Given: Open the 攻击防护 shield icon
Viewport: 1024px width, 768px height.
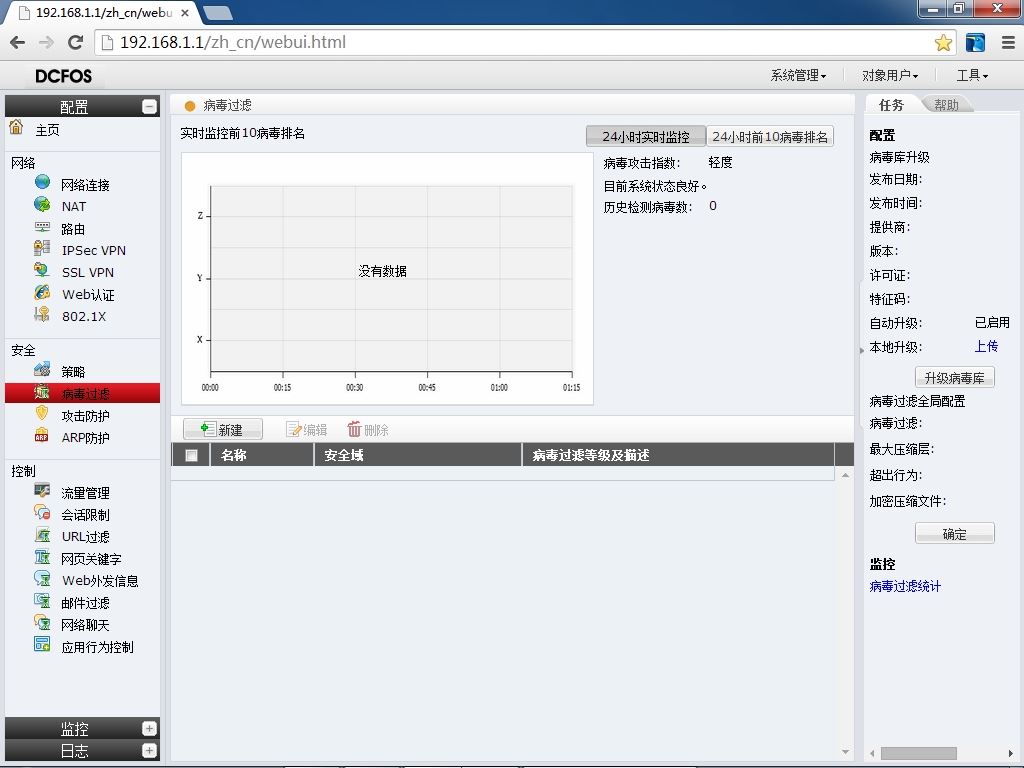Looking at the screenshot, I should click(42, 414).
